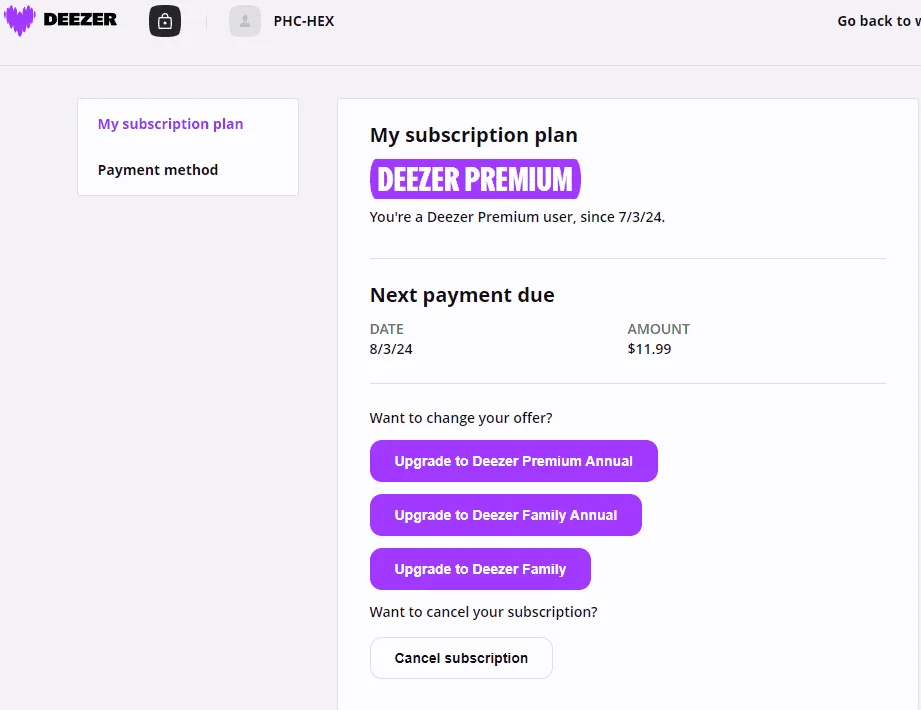The width and height of the screenshot is (921, 710).
Task: Select My subscription plan in sidebar
Action: coord(170,124)
